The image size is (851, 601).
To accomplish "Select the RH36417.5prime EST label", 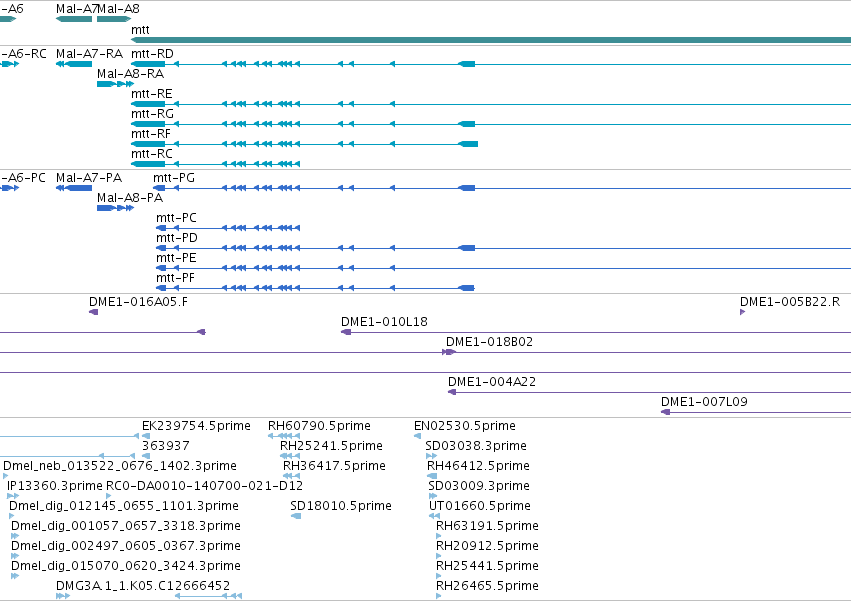I will pos(334,467).
